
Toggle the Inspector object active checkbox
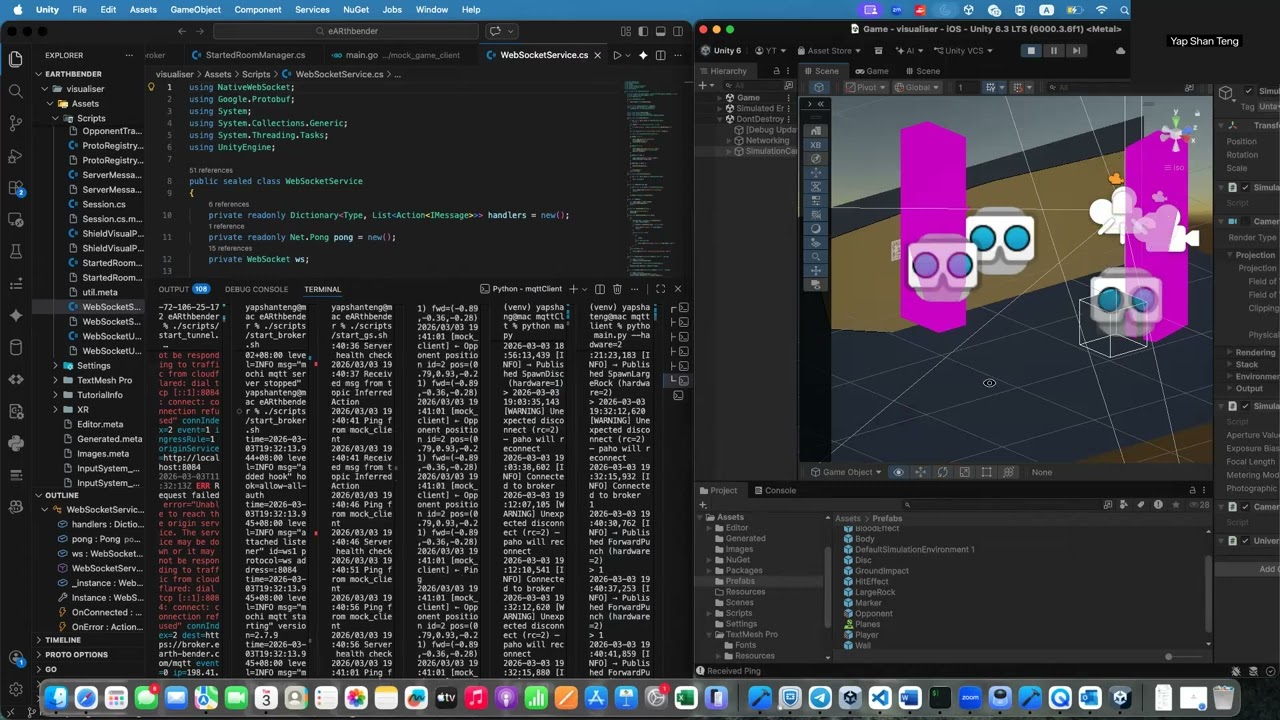click(1248, 92)
